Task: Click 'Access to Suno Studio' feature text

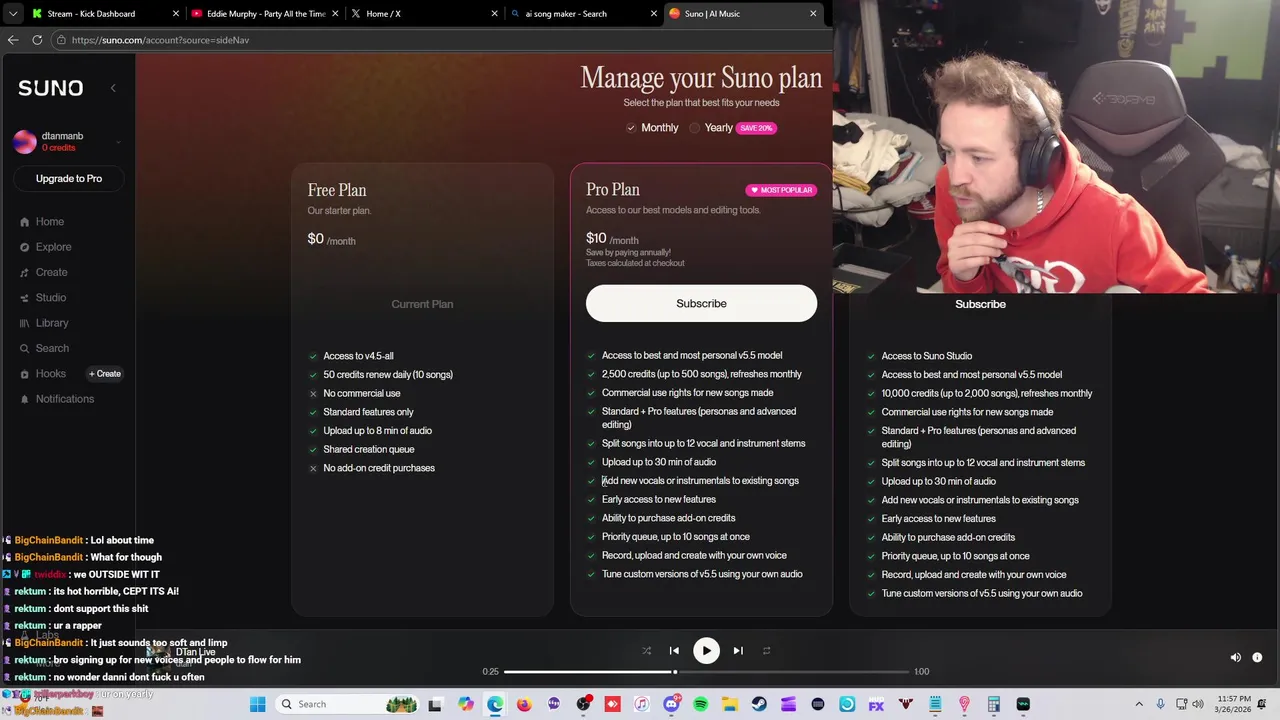Action: pyautogui.click(x=927, y=356)
